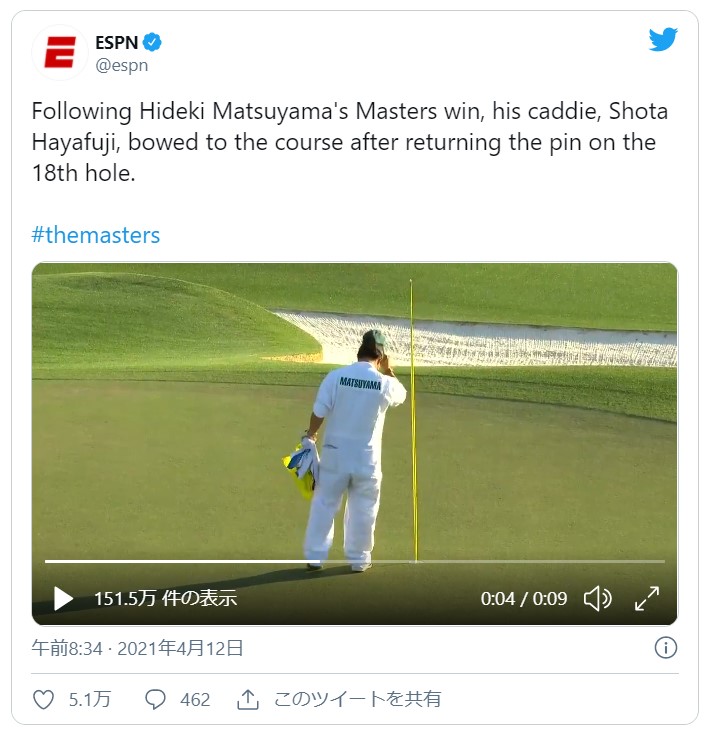Click the share upload arrow icon
This screenshot has height=735, width=707.
coord(248,700)
